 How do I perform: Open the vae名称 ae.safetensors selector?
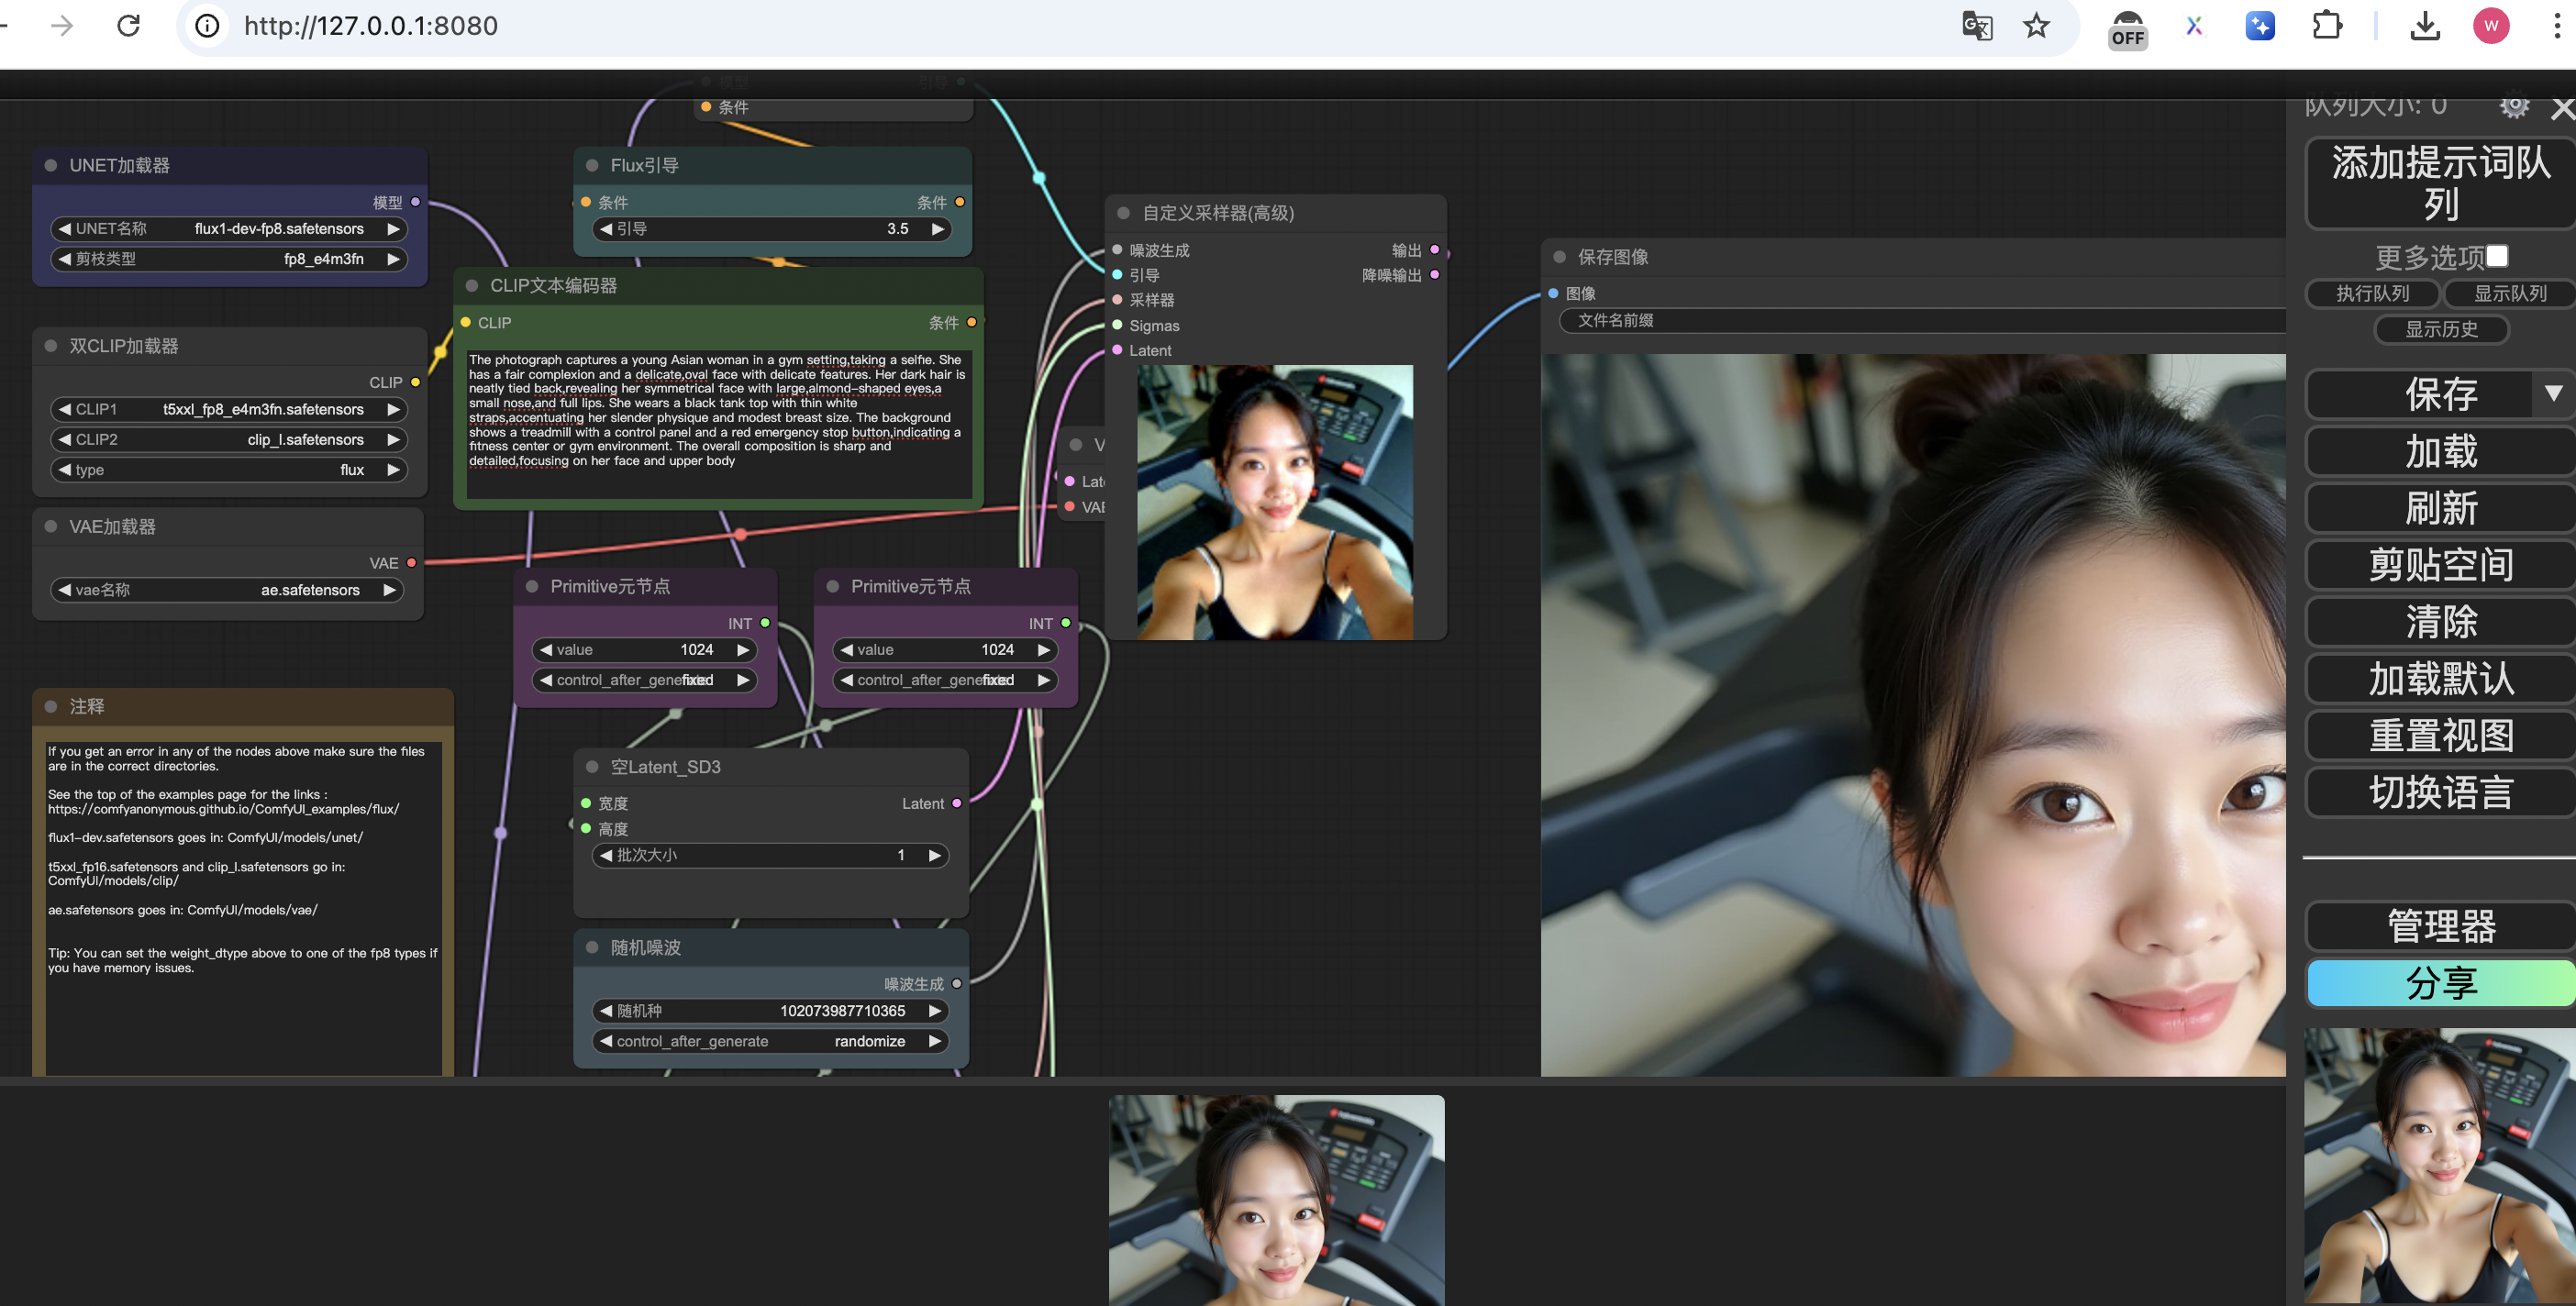click(x=227, y=590)
